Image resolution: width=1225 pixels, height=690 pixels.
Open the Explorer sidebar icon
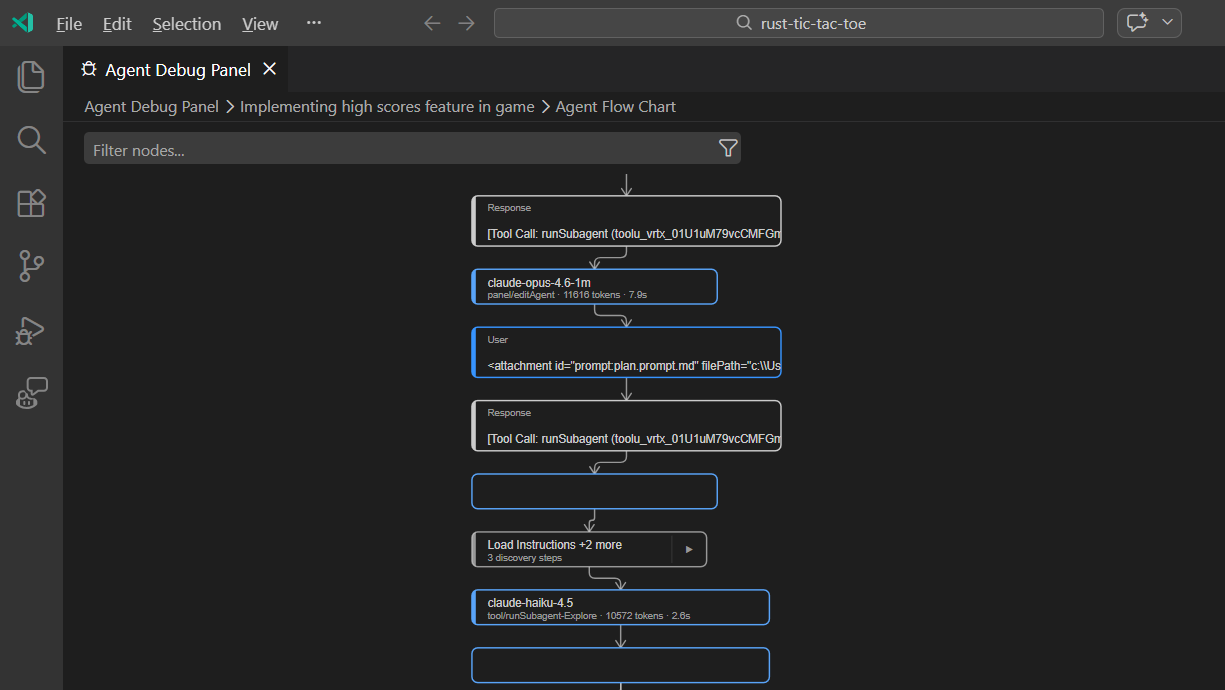[x=30, y=76]
